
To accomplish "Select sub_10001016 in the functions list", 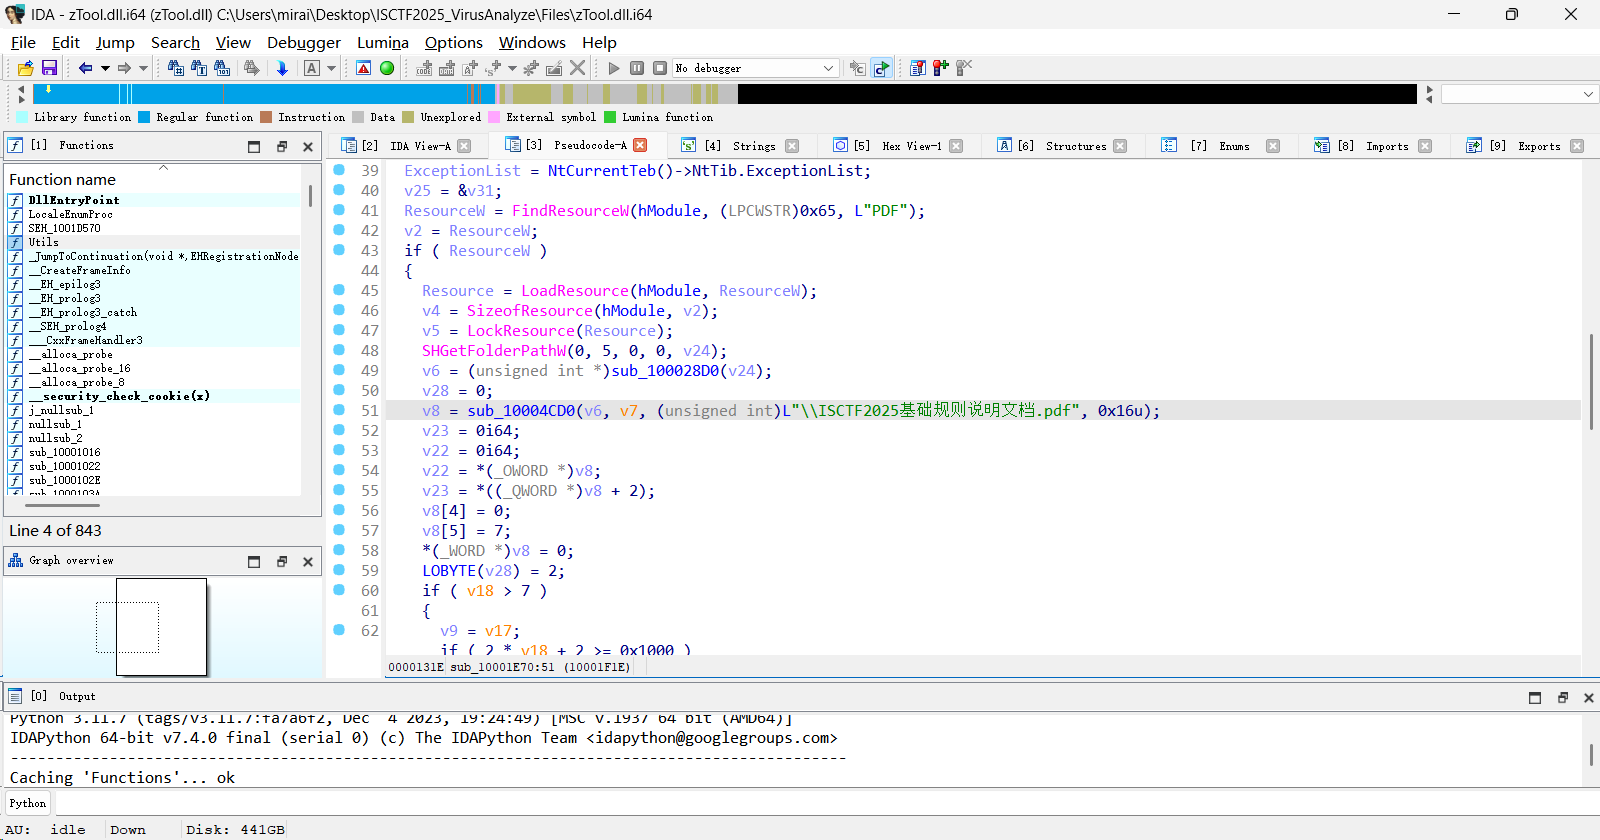I will [64, 452].
